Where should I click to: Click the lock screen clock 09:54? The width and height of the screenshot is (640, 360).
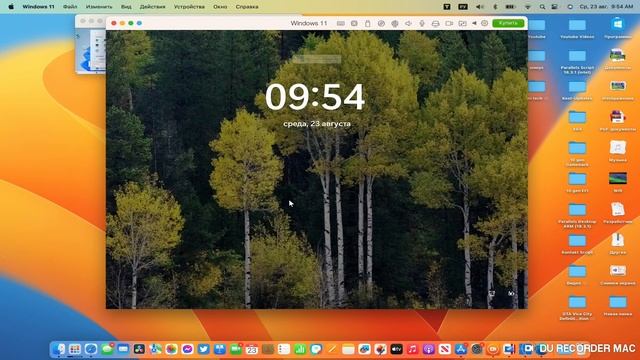click(x=315, y=97)
